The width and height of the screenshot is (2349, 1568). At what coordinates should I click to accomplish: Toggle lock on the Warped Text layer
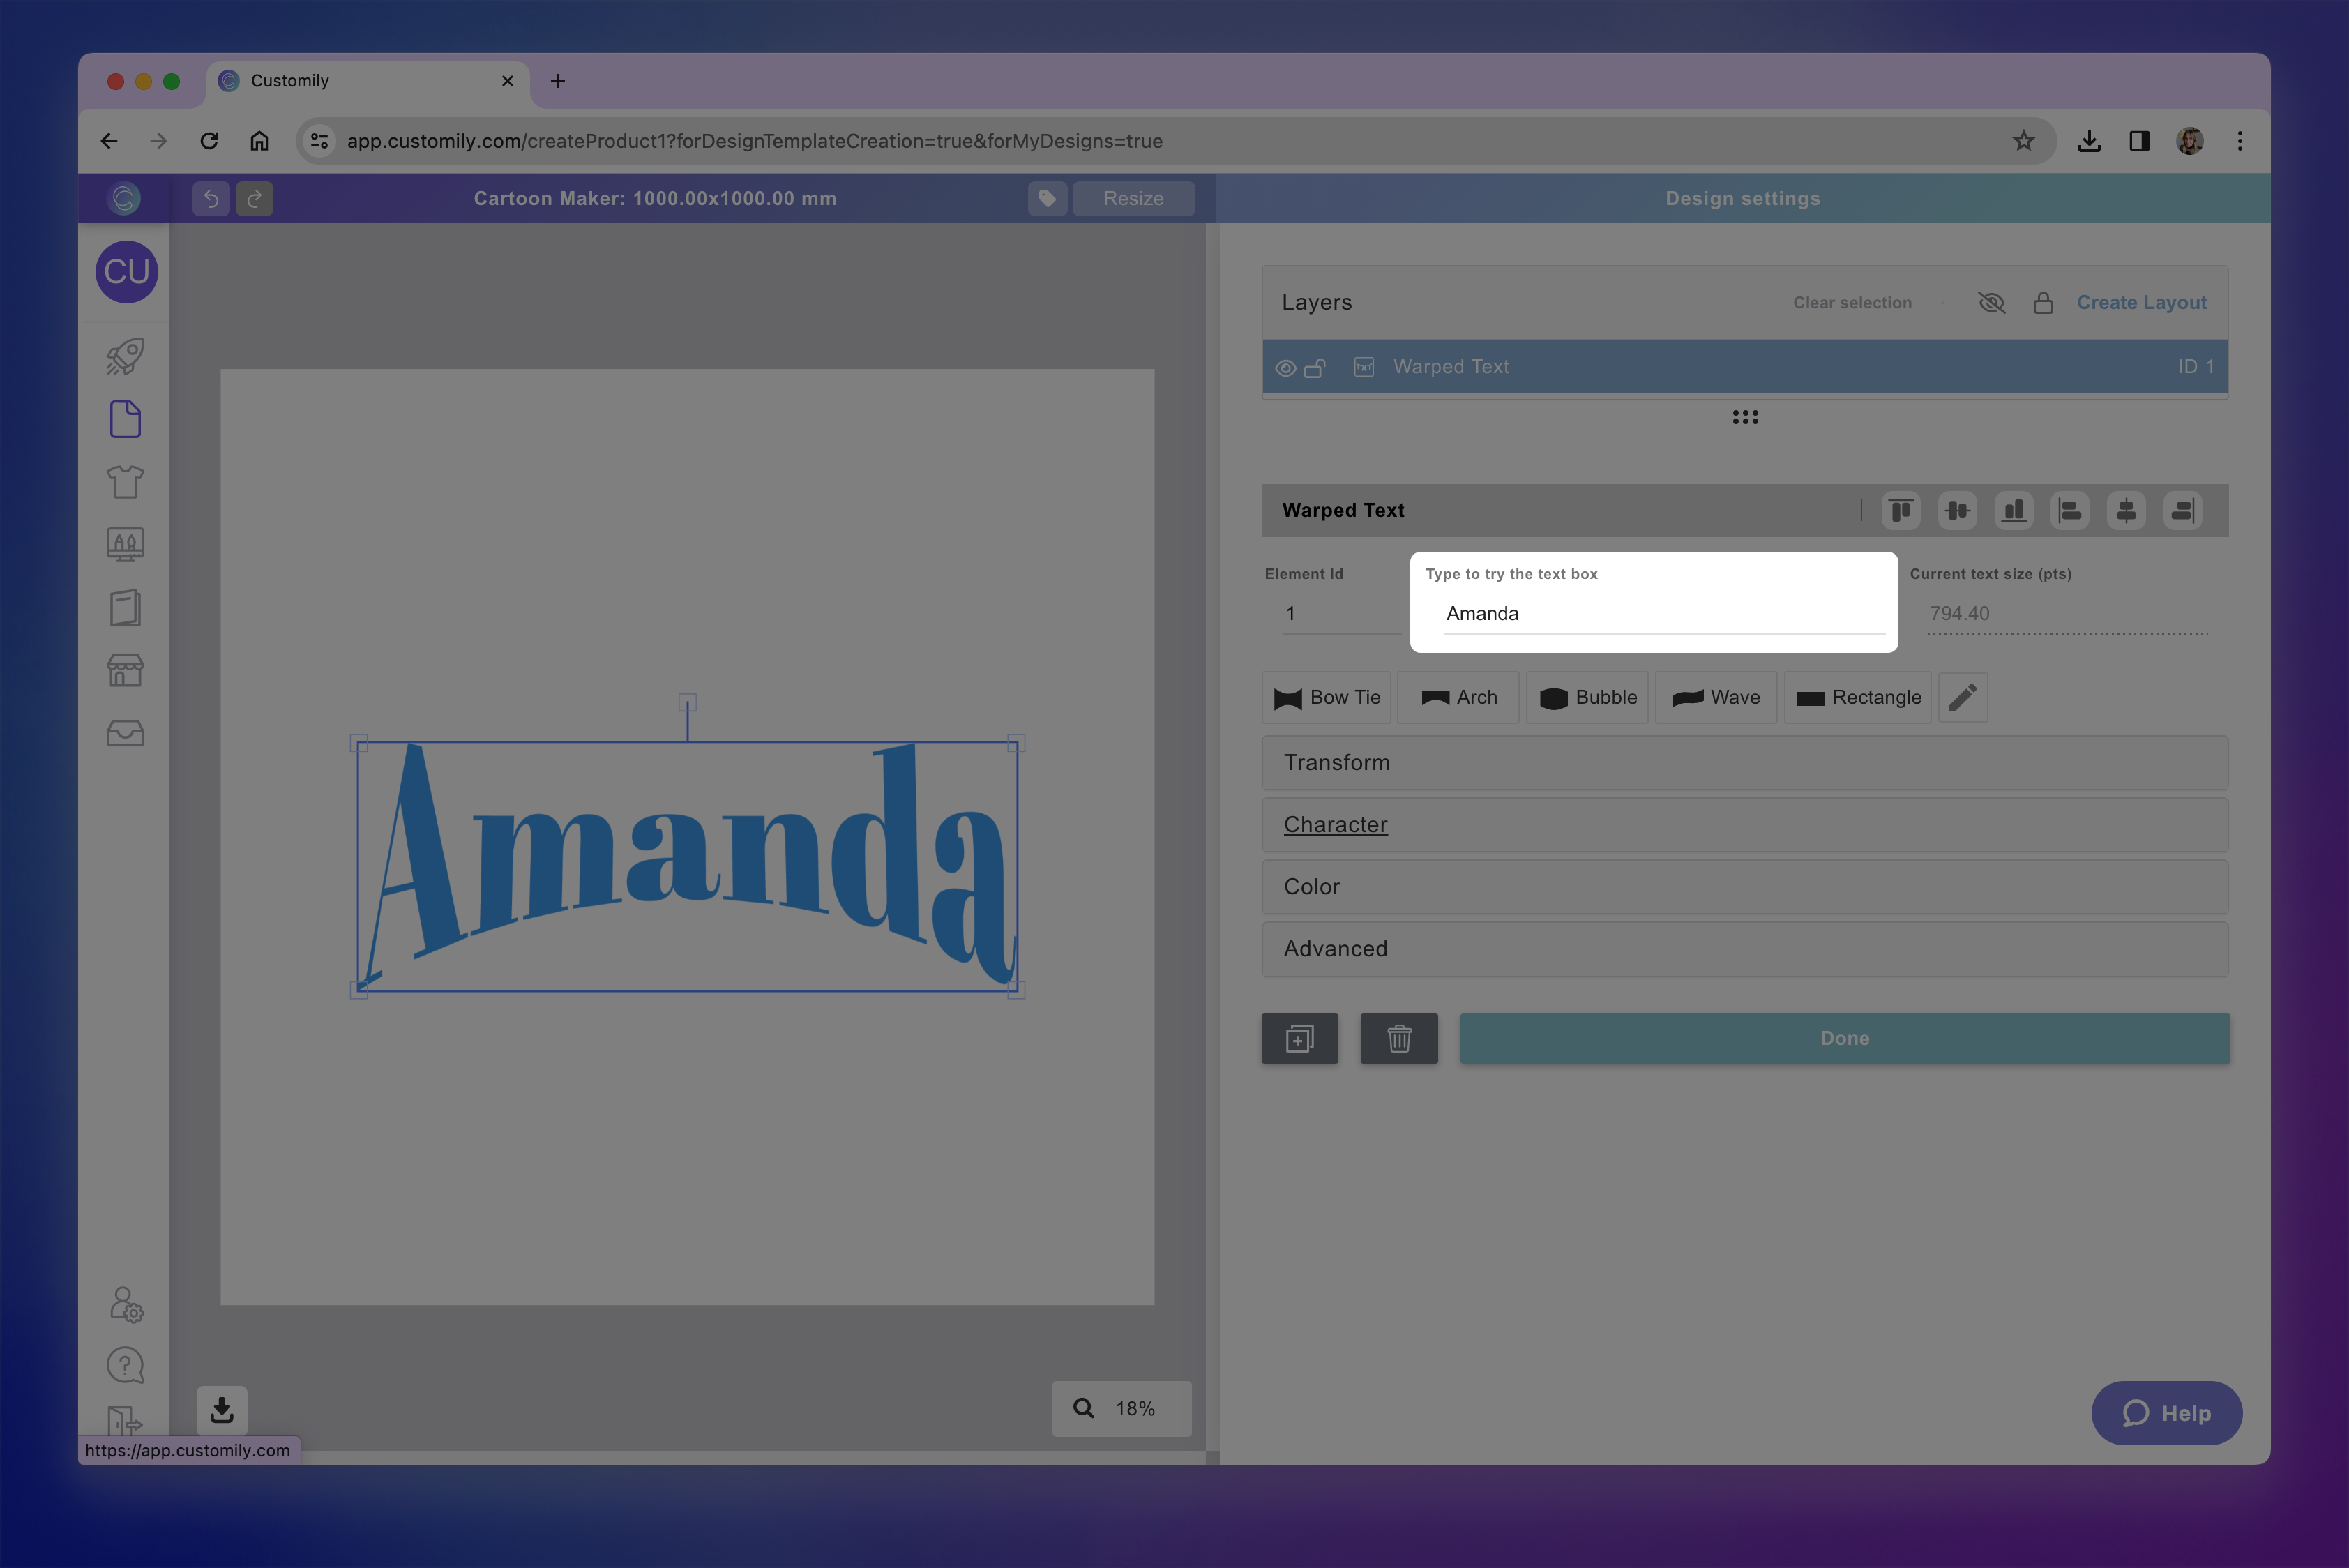(1314, 368)
